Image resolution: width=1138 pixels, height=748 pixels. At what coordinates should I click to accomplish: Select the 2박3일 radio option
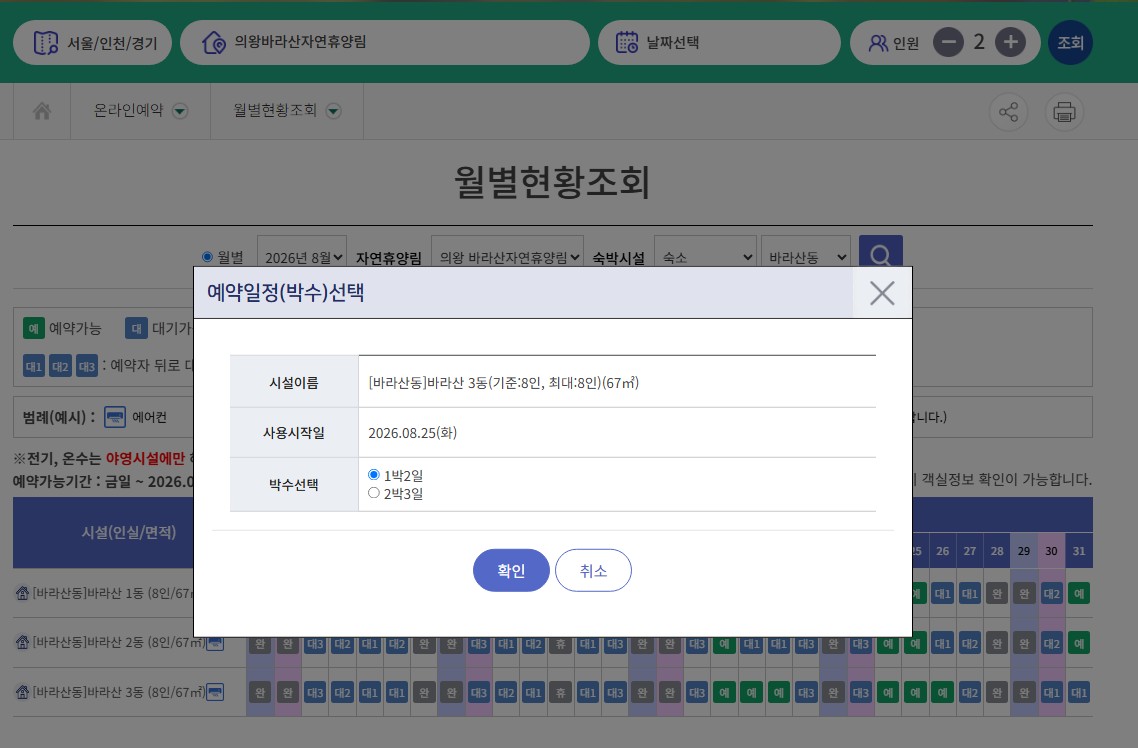click(374, 493)
